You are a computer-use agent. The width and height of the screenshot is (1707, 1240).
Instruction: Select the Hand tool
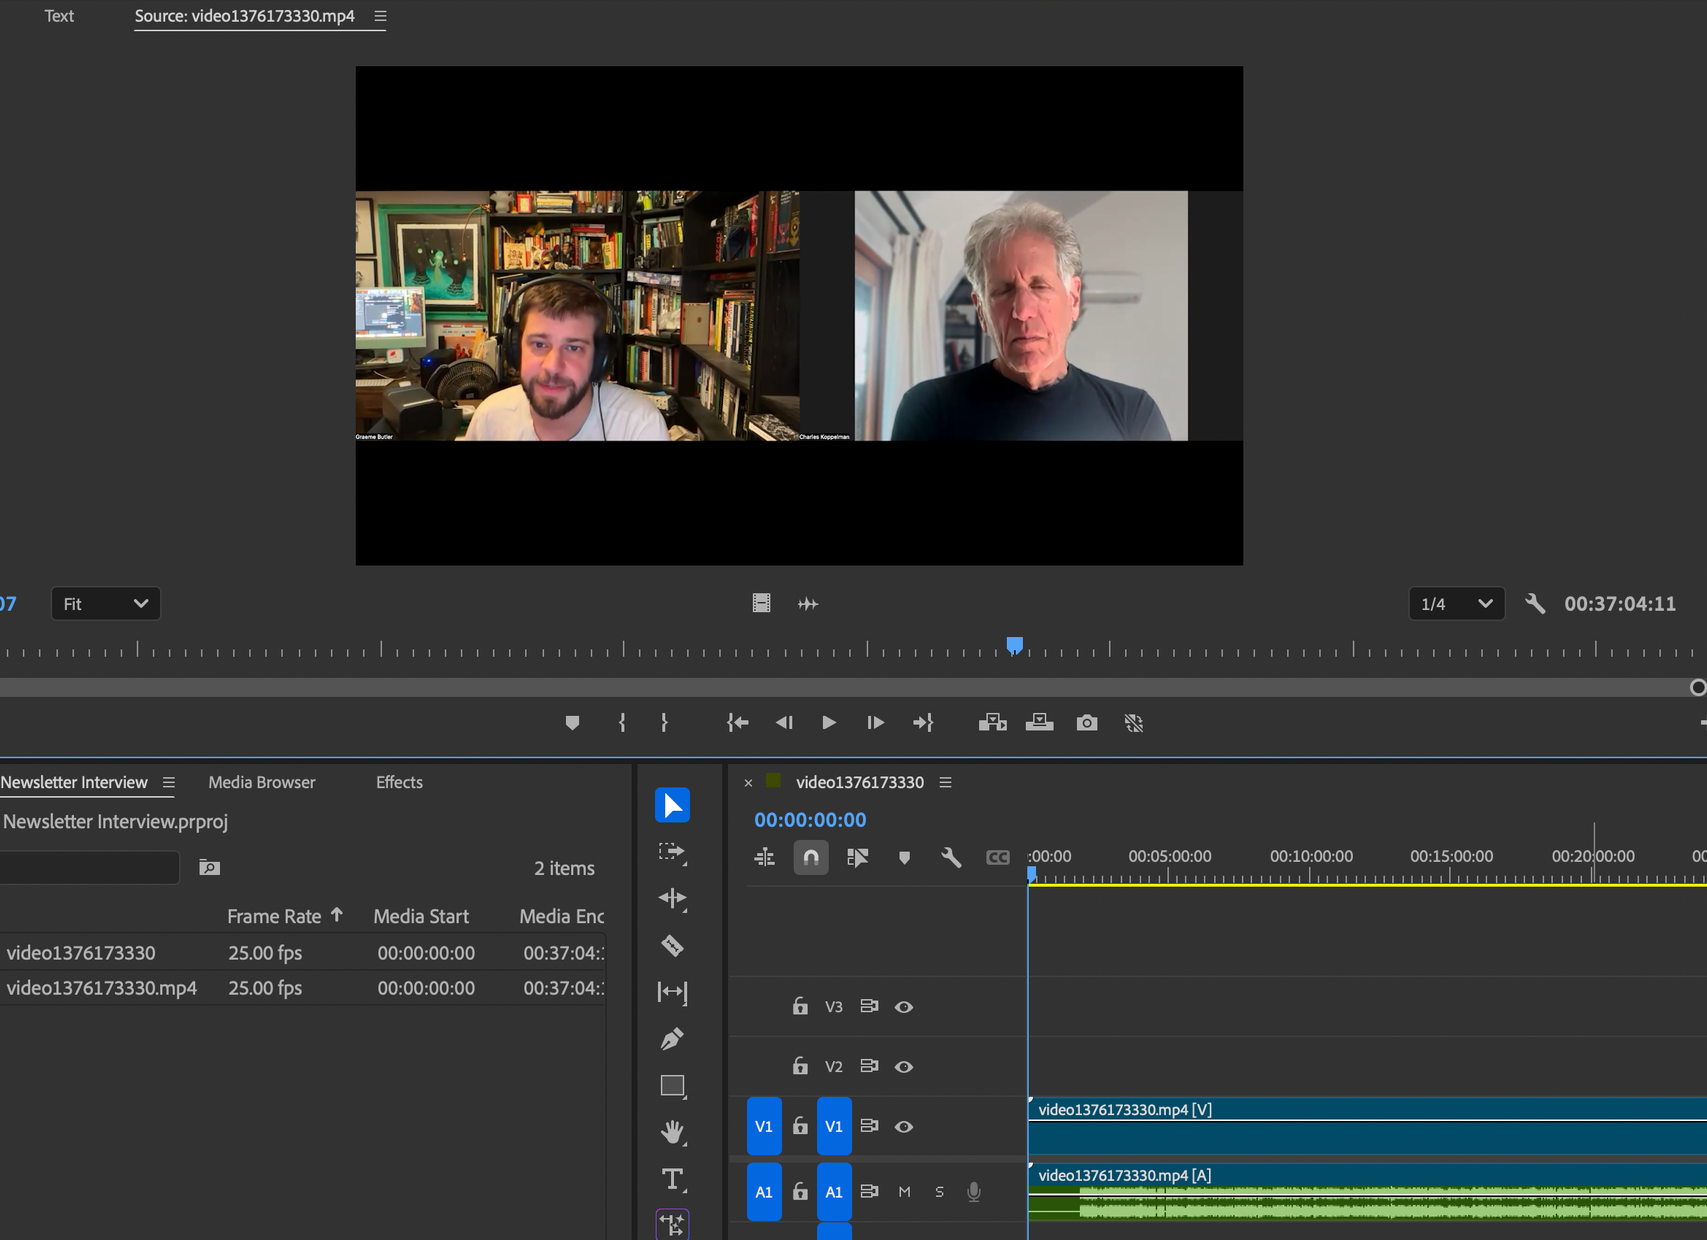point(672,1132)
